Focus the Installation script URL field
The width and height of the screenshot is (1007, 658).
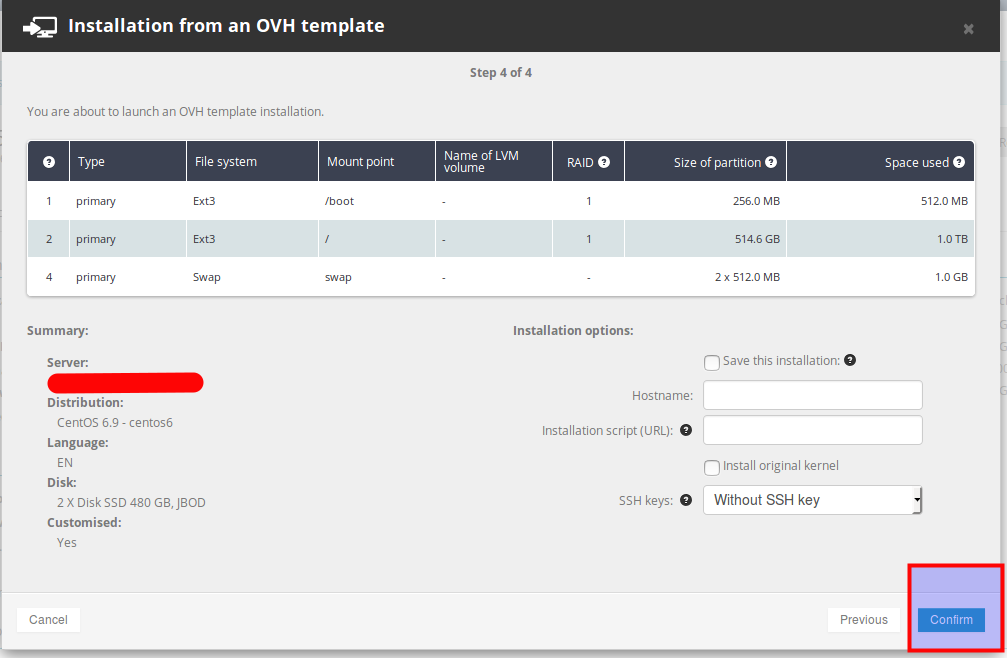(812, 430)
